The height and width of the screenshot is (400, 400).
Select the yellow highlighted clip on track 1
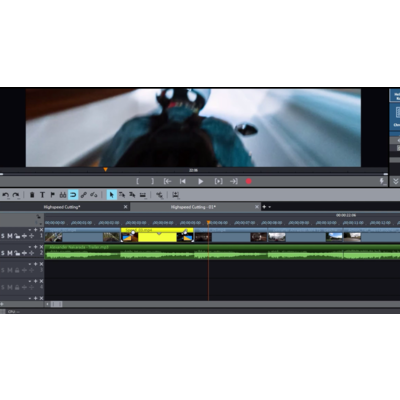157,235
